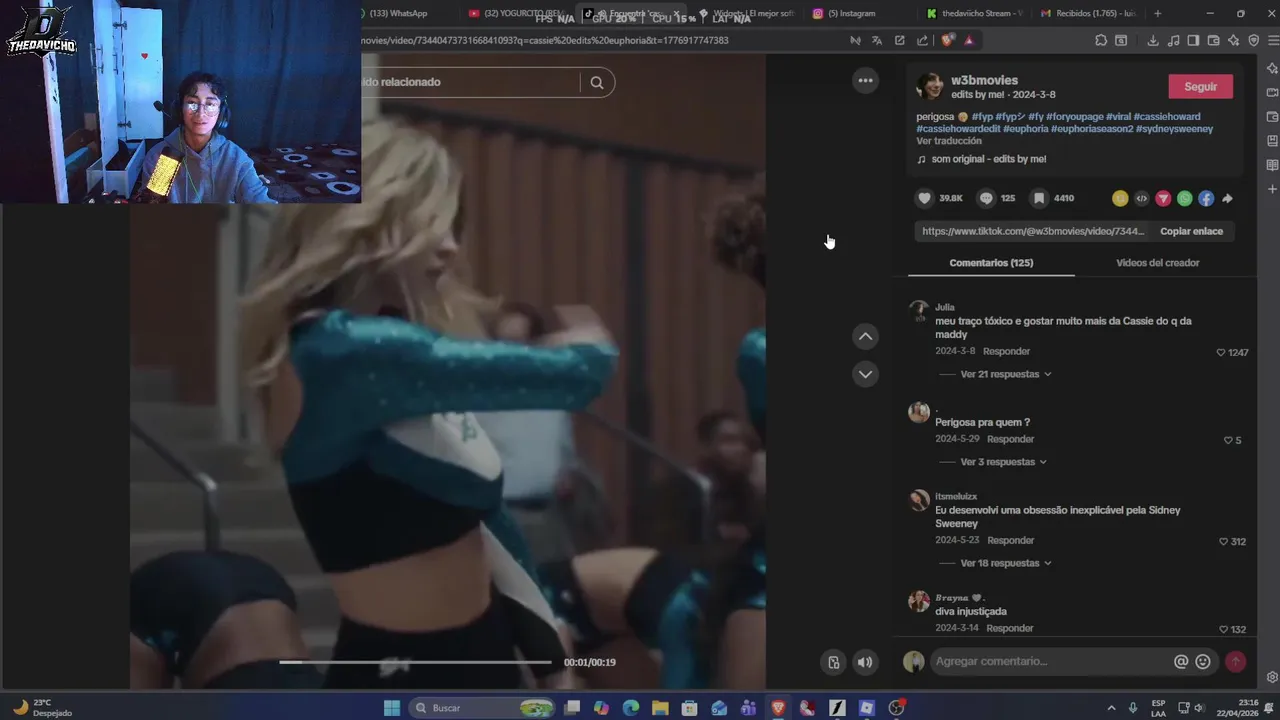
Task: Open browser media control music icon
Action: pyautogui.click(x=1173, y=40)
